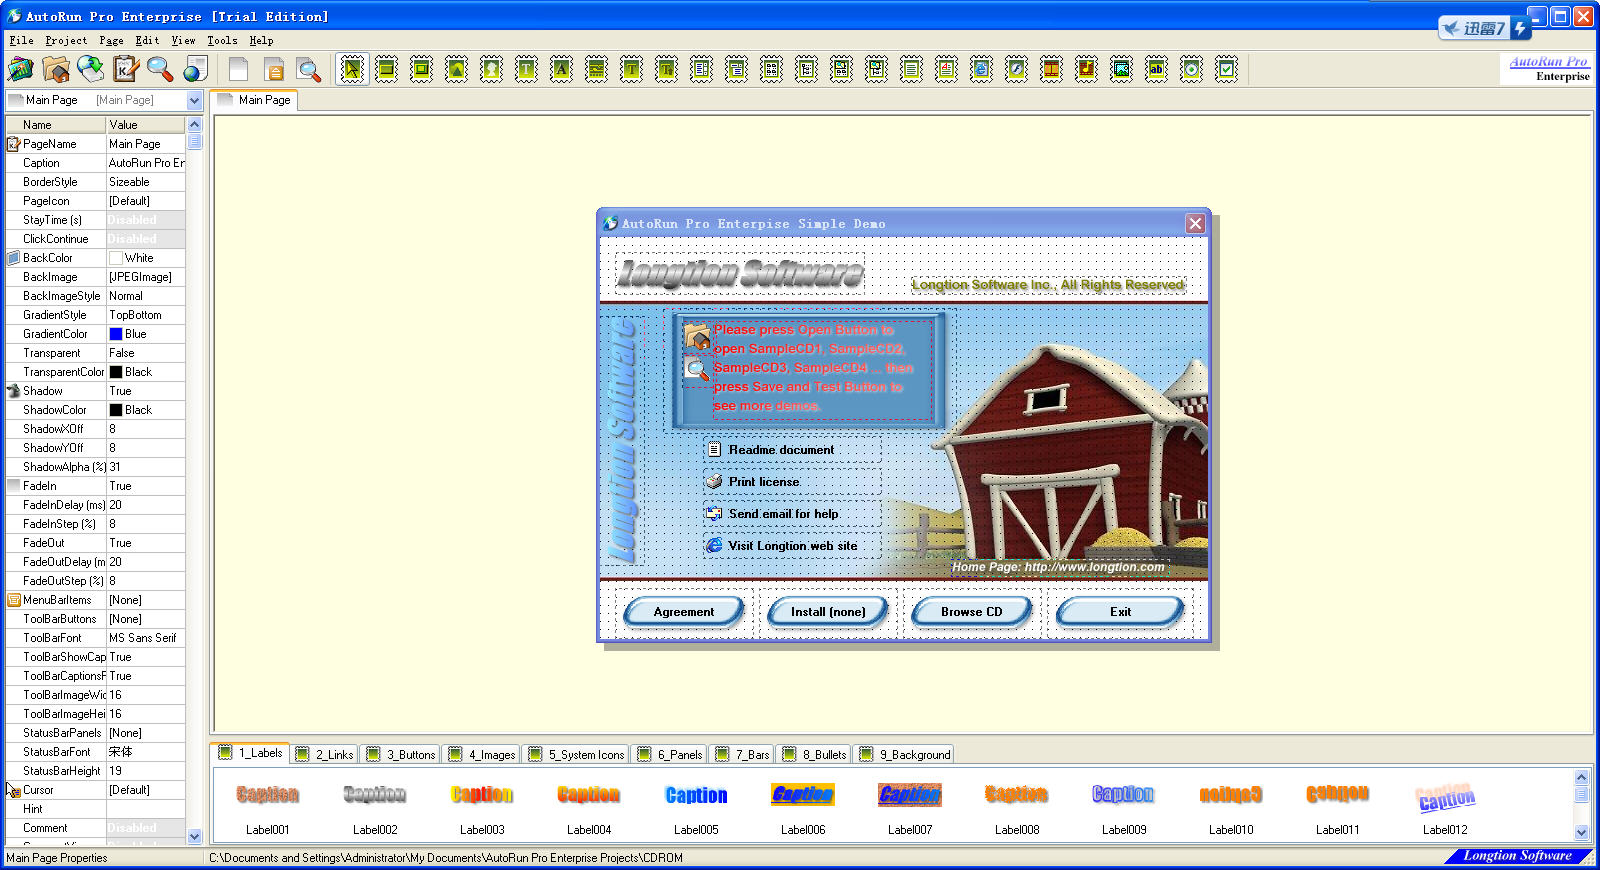Viewport: 1600px width, 870px height.
Task: Click the label gallery scroll-up arrow
Action: [x=1581, y=777]
